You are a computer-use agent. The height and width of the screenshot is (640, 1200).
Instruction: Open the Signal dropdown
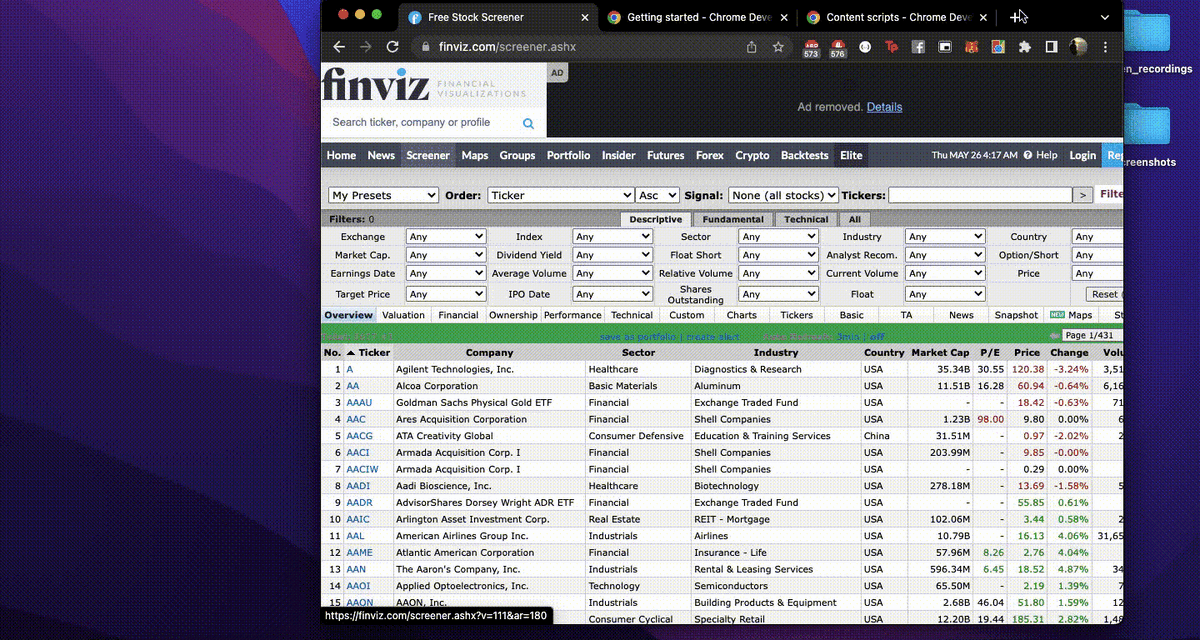tap(783, 195)
